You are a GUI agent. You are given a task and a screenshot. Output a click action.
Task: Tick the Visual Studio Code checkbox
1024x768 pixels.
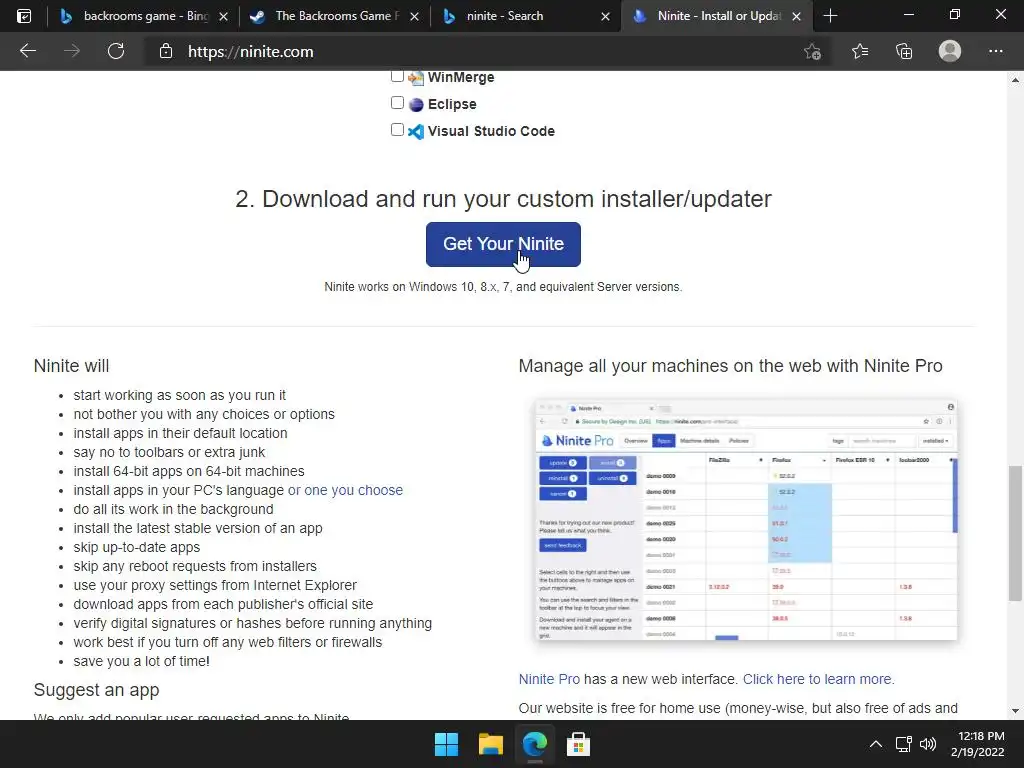point(397,129)
